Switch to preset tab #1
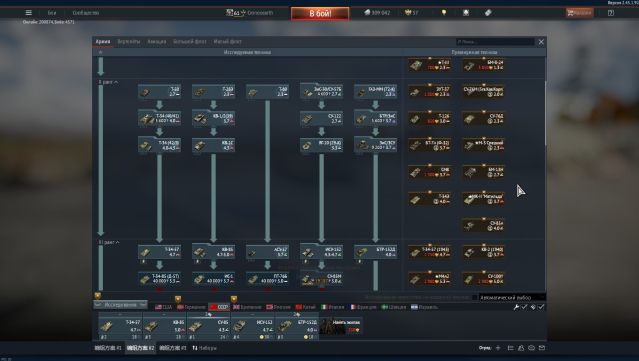This screenshot has height=361, width=639. (108, 348)
